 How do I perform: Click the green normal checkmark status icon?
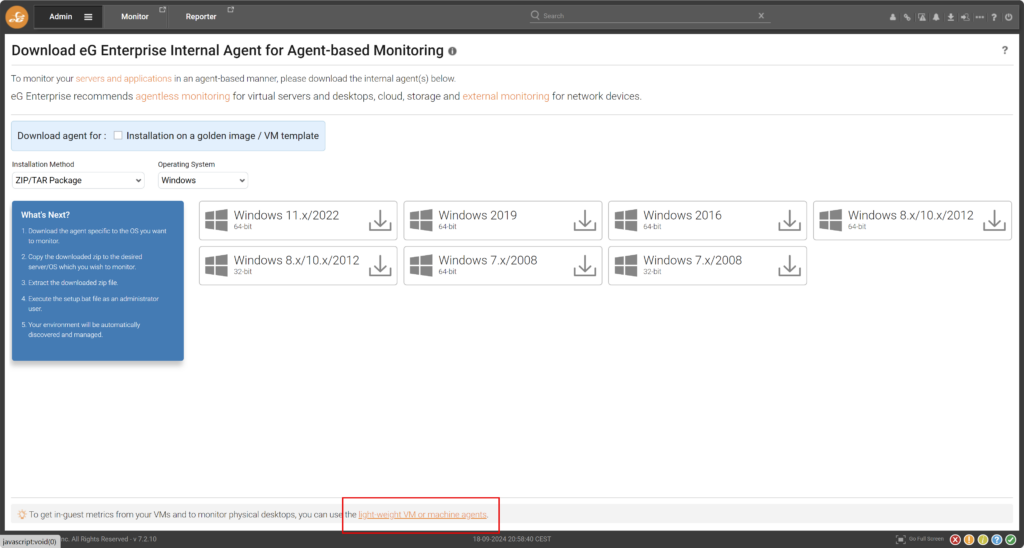(x=1010, y=540)
